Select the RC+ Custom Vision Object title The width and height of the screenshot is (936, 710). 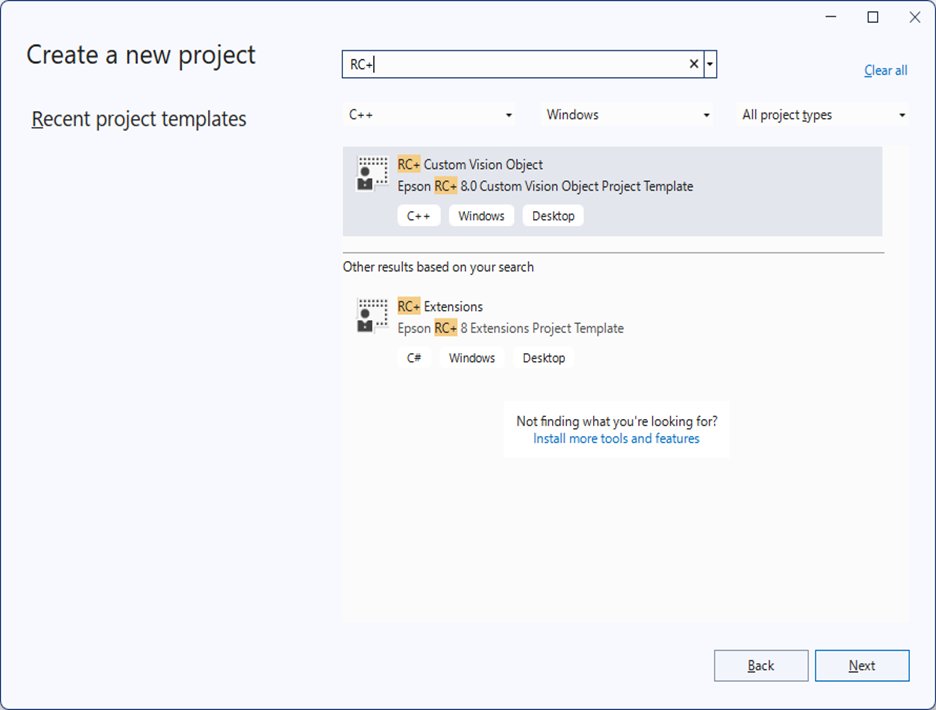(470, 165)
